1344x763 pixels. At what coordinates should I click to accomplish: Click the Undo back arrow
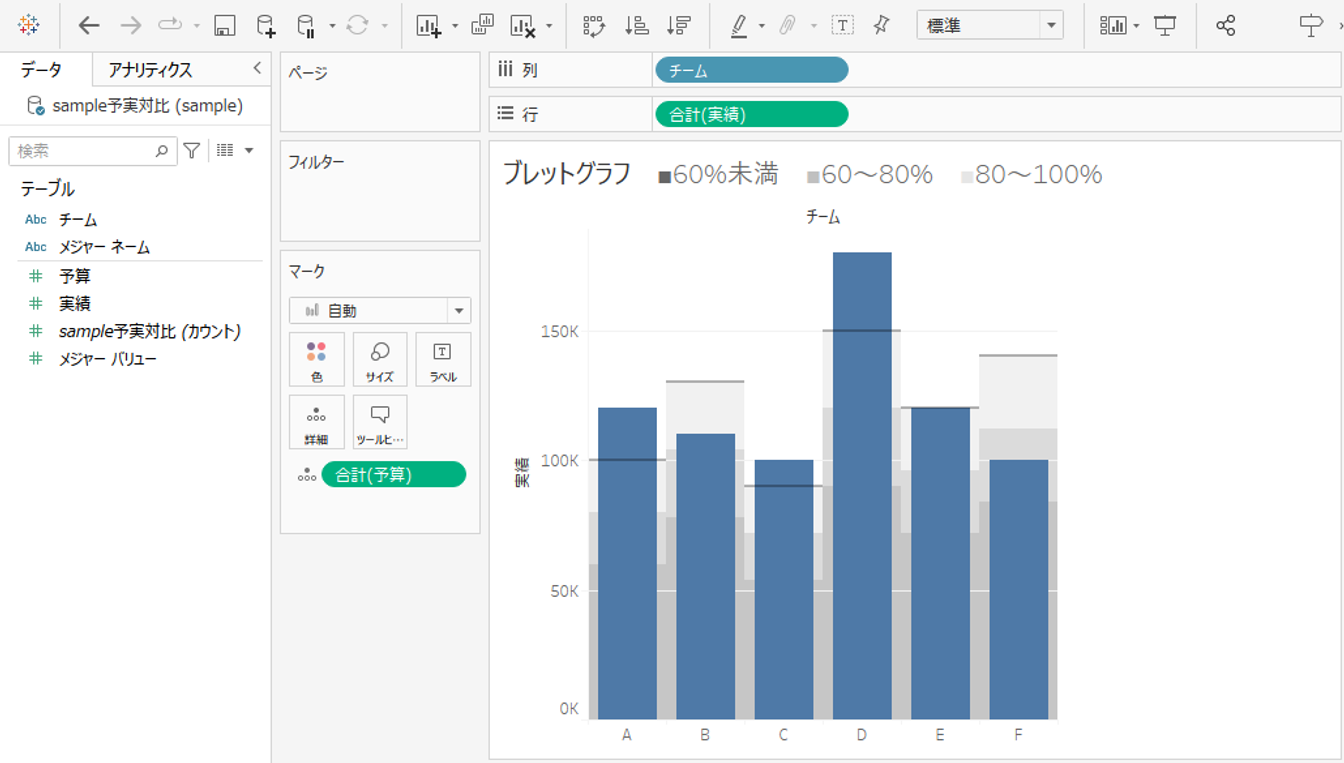(x=89, y=26)
